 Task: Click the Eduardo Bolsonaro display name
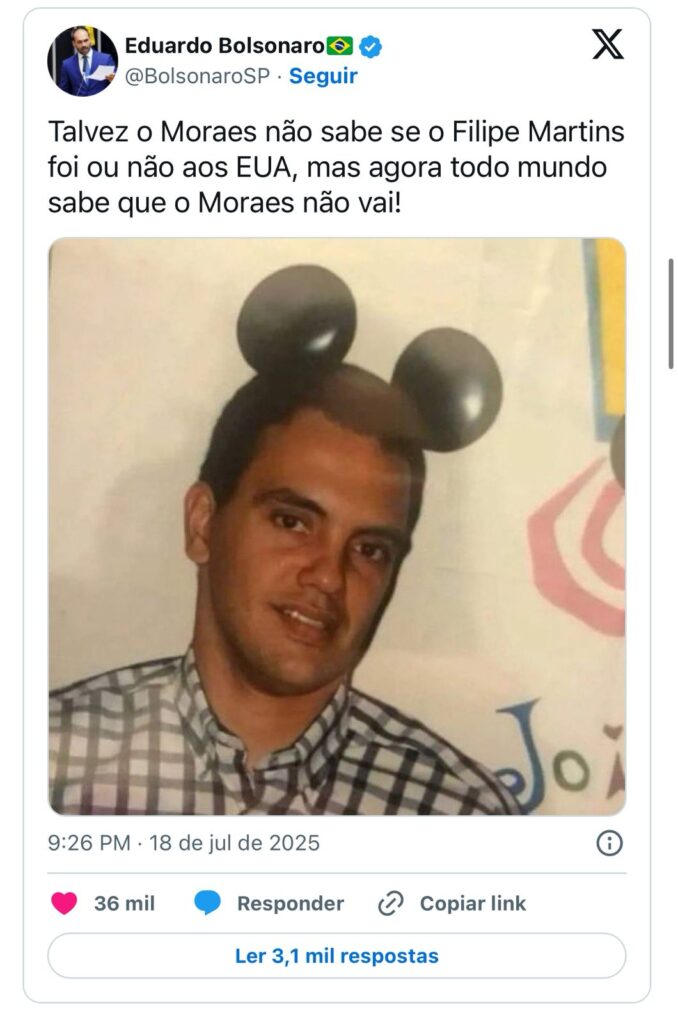pyautogui.click(x=224, y=46)
